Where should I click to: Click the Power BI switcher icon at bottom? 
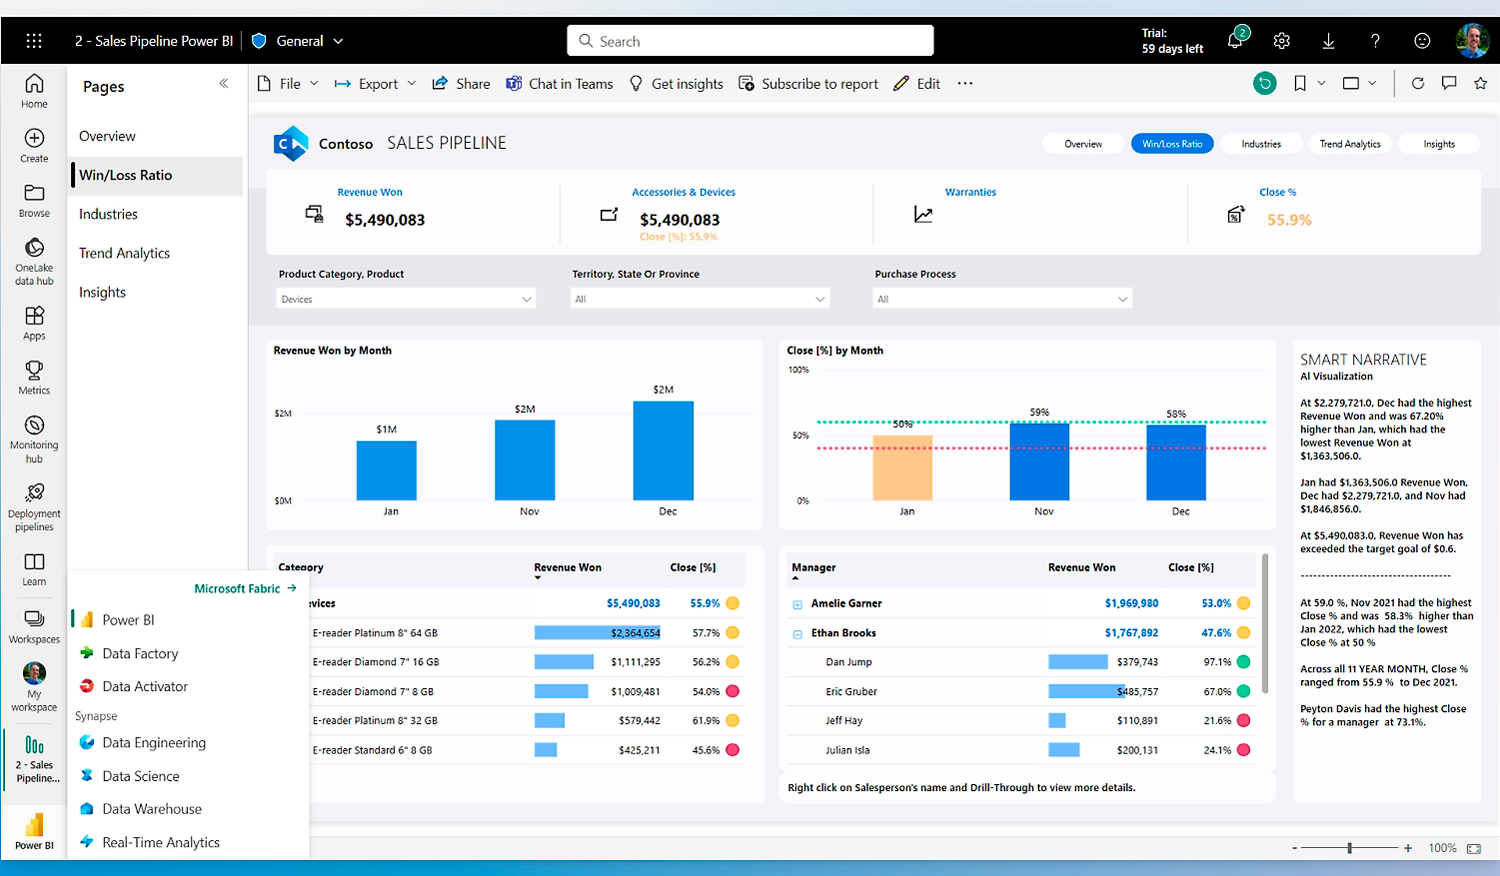click(34, 832)
